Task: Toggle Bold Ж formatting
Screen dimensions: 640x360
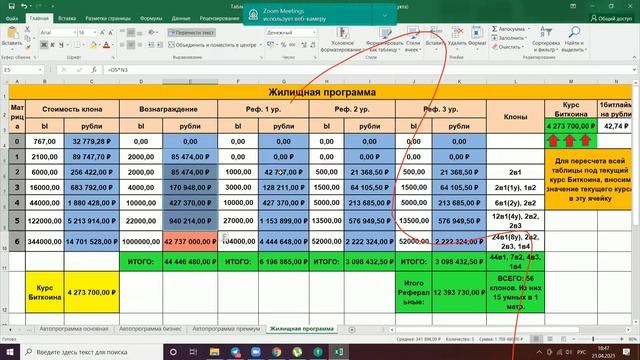Action: click(x=44, y=45)
